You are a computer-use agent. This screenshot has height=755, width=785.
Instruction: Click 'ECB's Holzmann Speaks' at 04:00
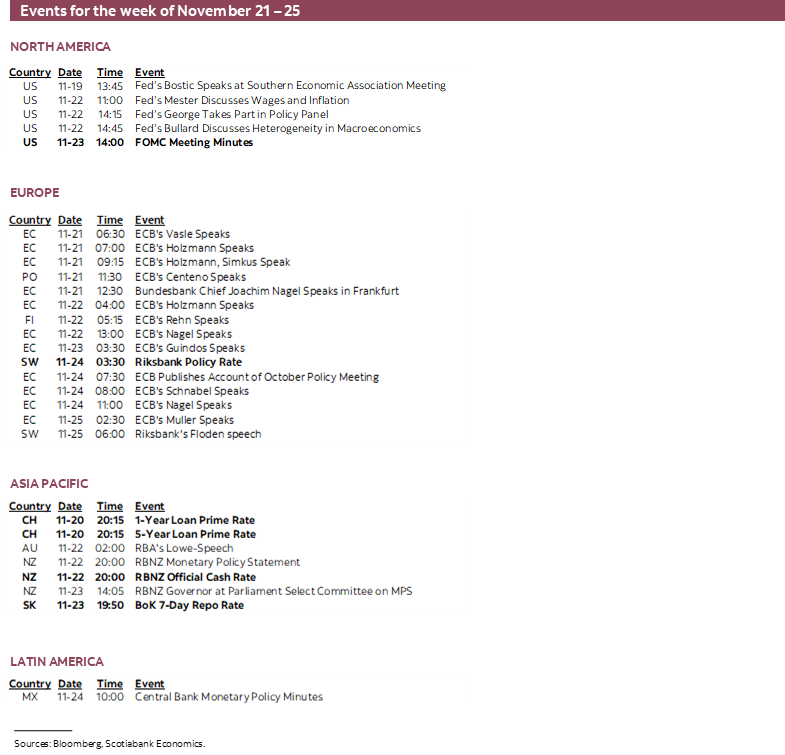tap(194, 305)
